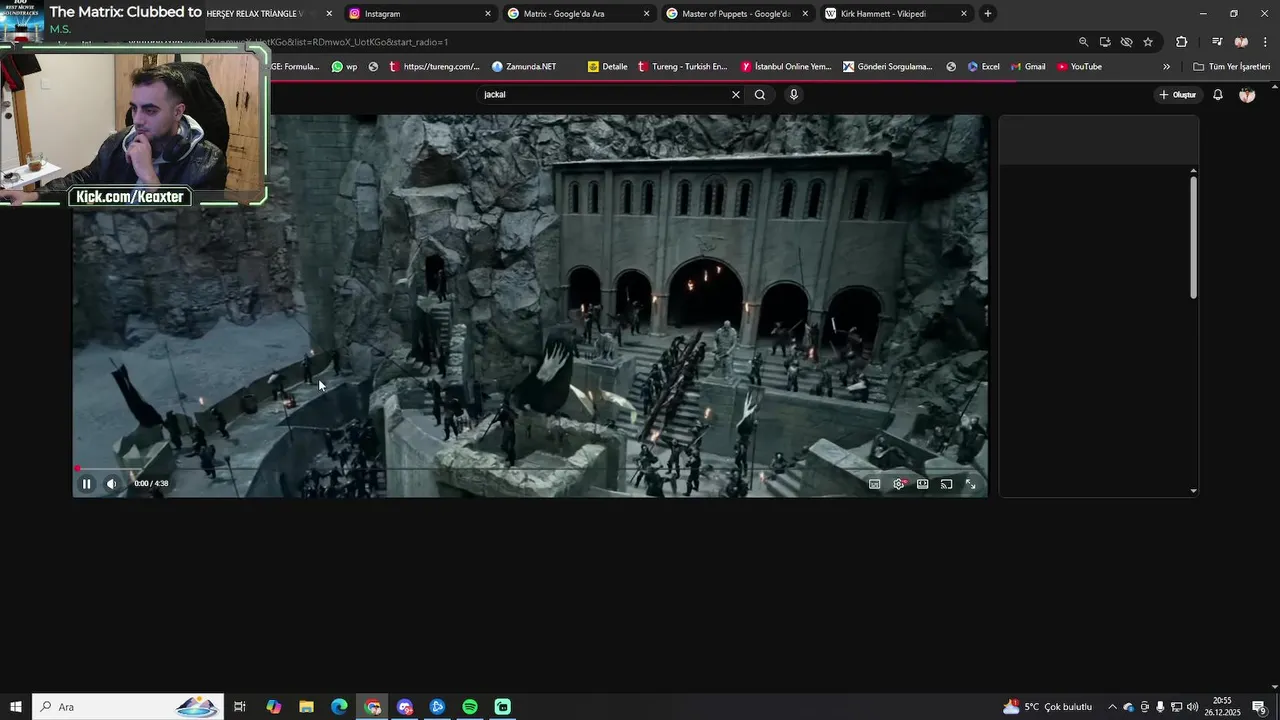Viewport: 1280px width, 720px height.
Task: Open YouTube notifications bell
Action: (1218, 95)
